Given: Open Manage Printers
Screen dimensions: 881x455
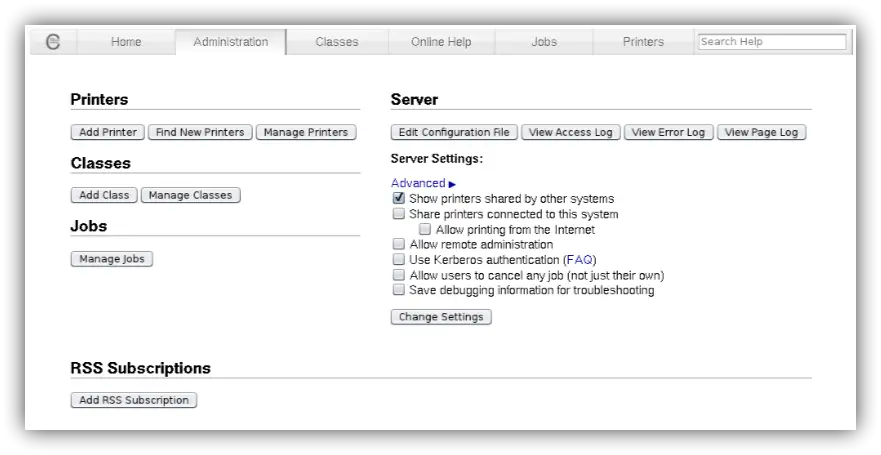Looking at the screenshot, I should pos(306,132).
